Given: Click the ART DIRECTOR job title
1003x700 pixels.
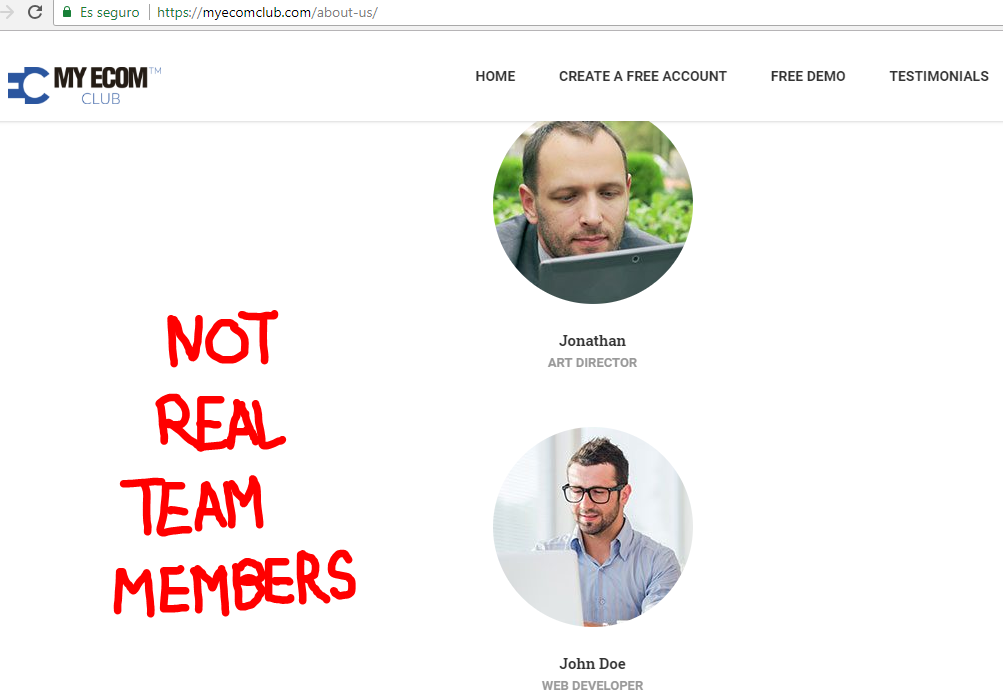Looking at the screenshot, I should (x=592, y=363).
